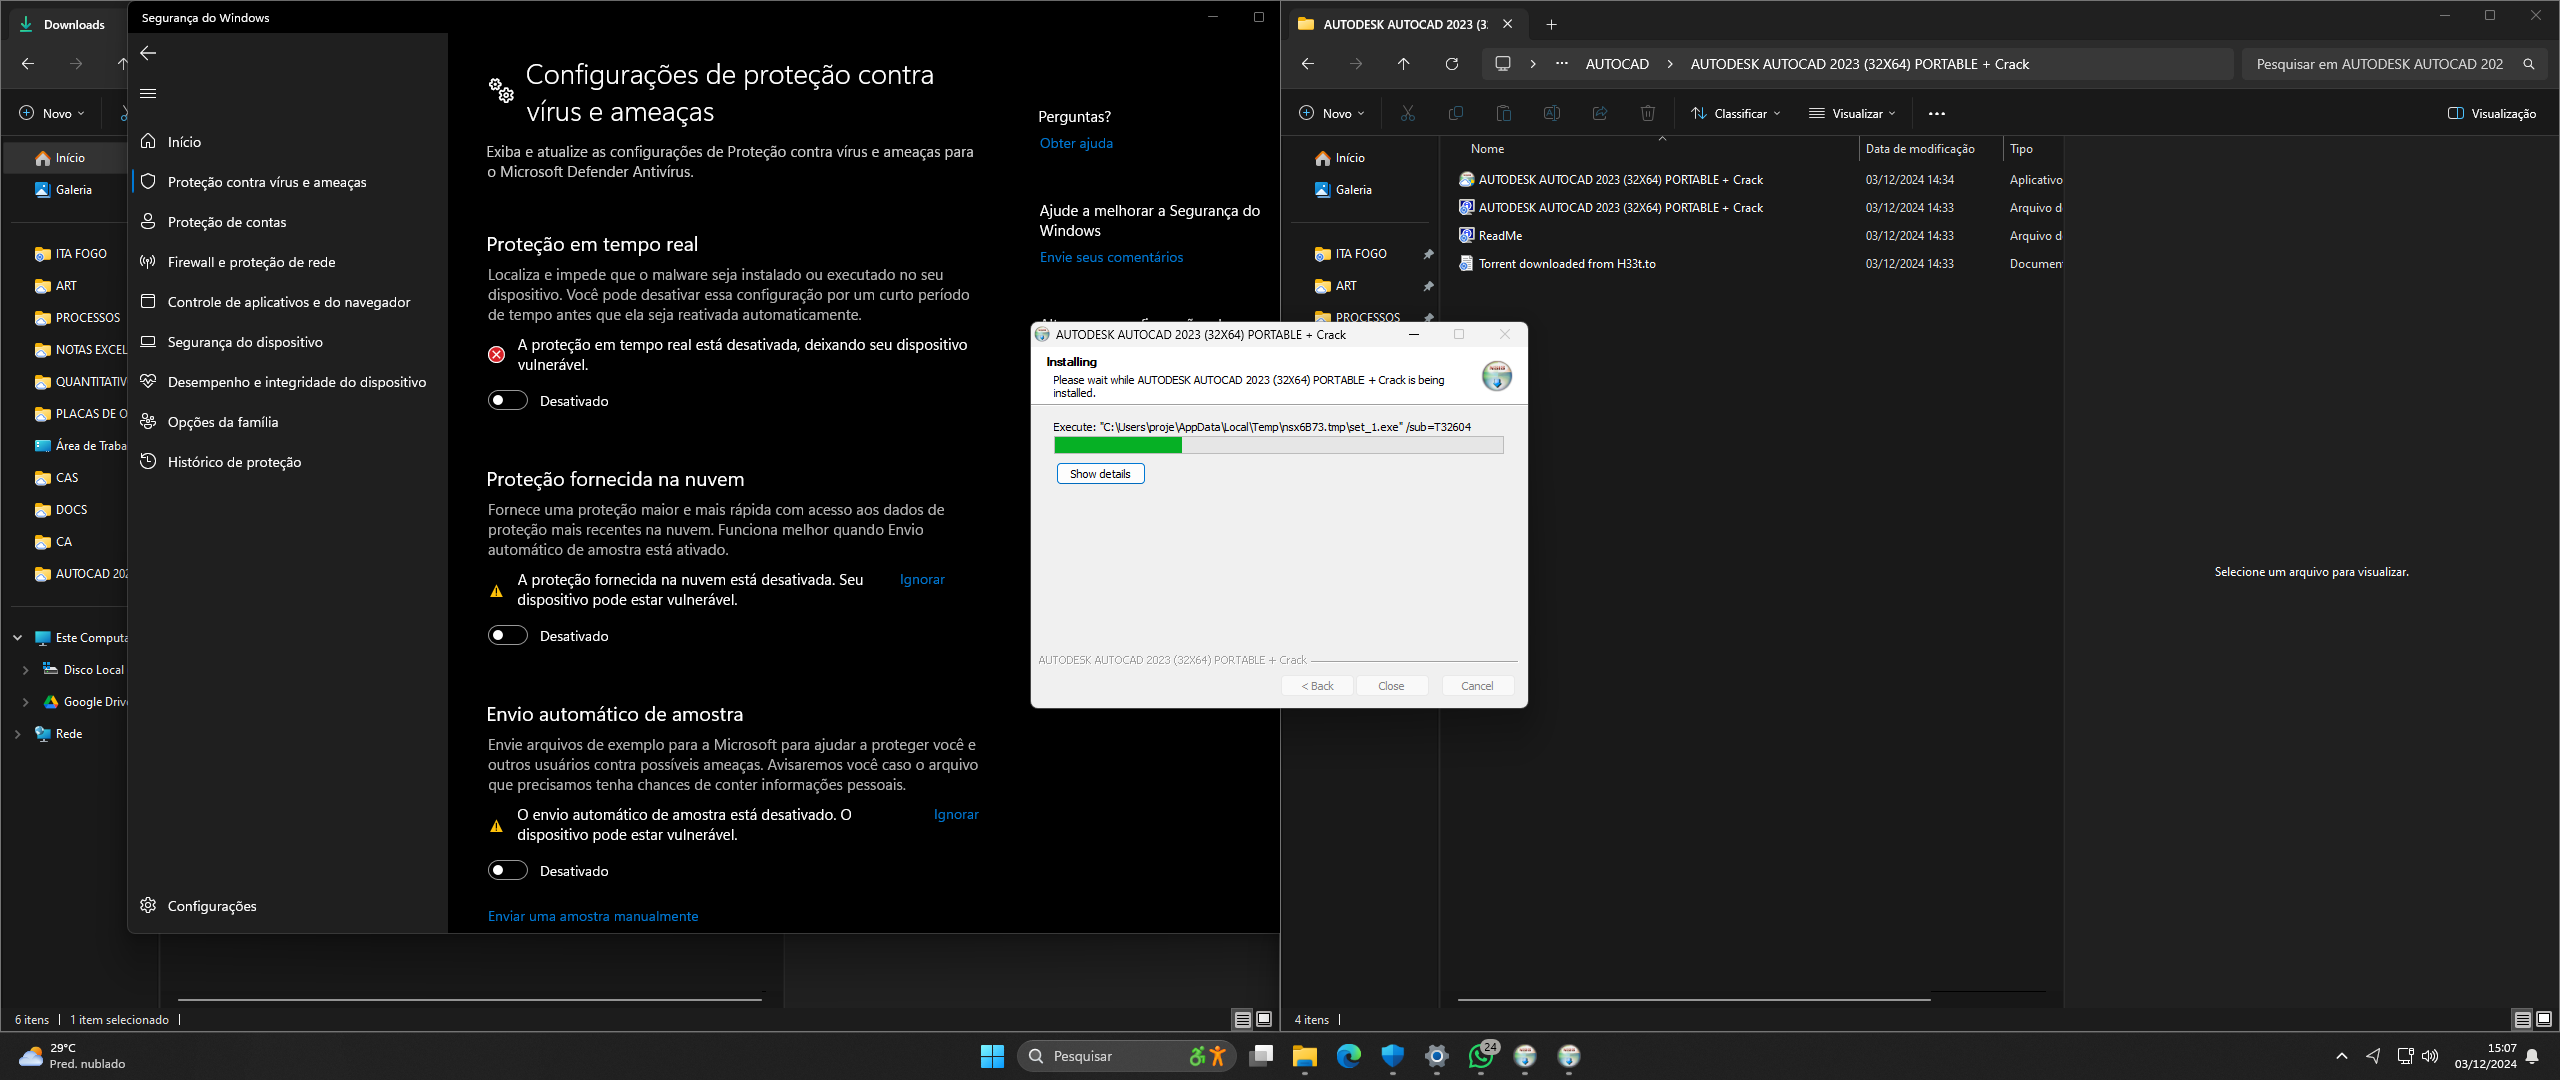Click the three-dots more options icon in the Explorer toolbar

[x=1936, y=113]
